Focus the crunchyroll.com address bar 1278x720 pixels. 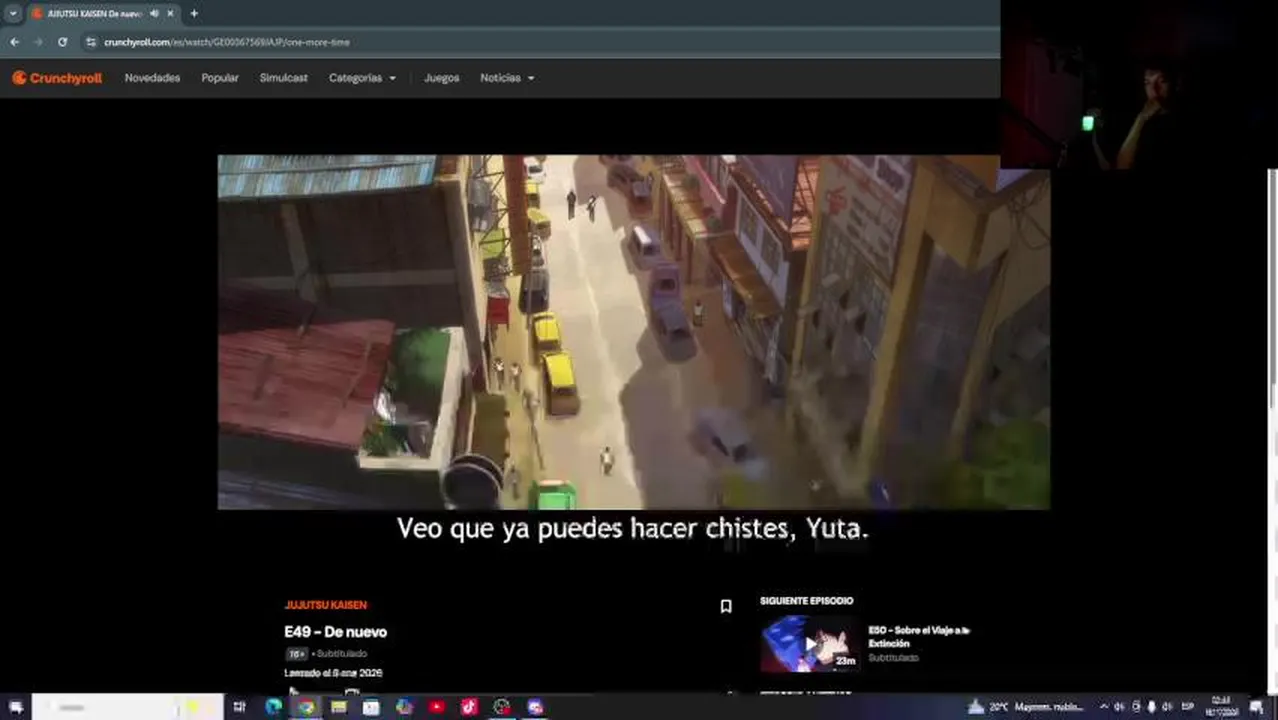[x=540, y=42]
